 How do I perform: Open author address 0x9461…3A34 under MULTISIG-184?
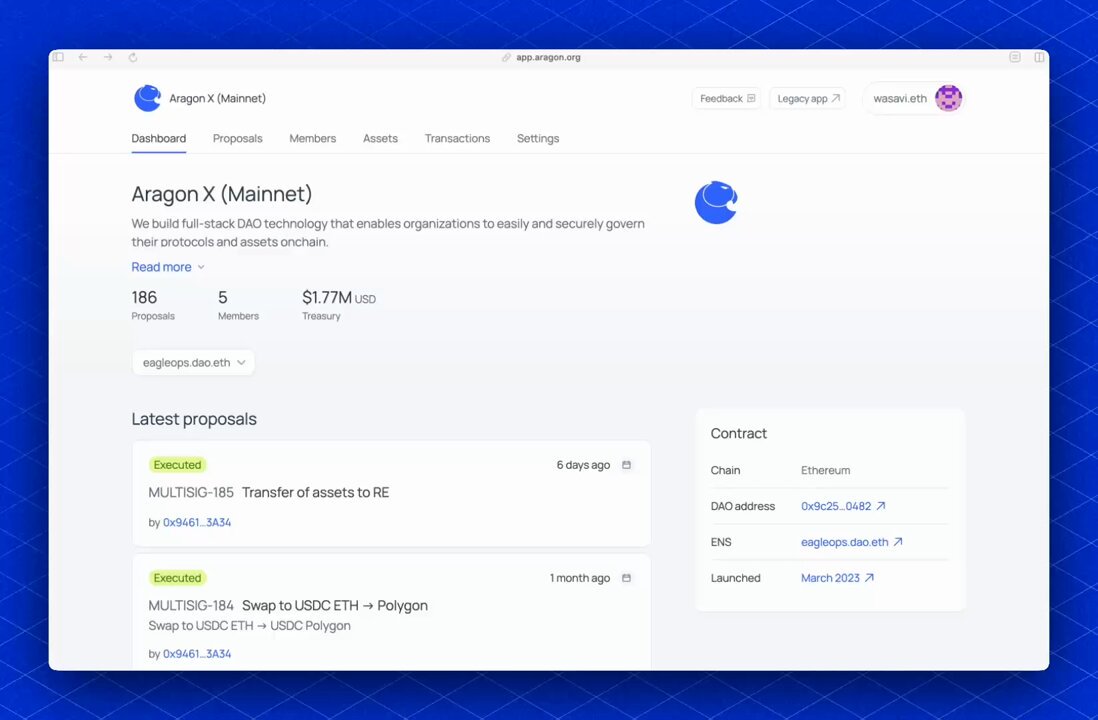click(x=197, y=653)
